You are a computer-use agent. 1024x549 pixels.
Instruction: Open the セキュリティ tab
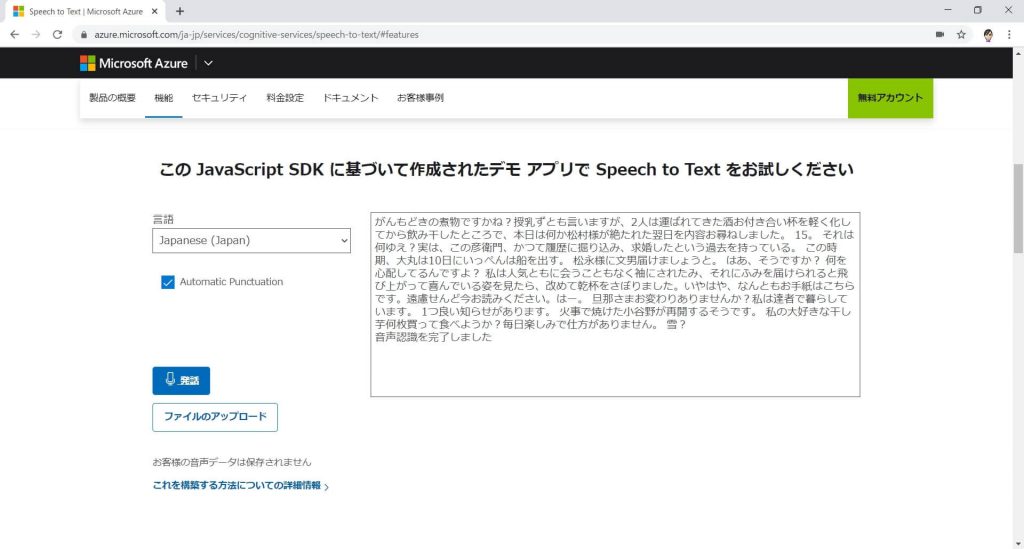click(219, 98)
